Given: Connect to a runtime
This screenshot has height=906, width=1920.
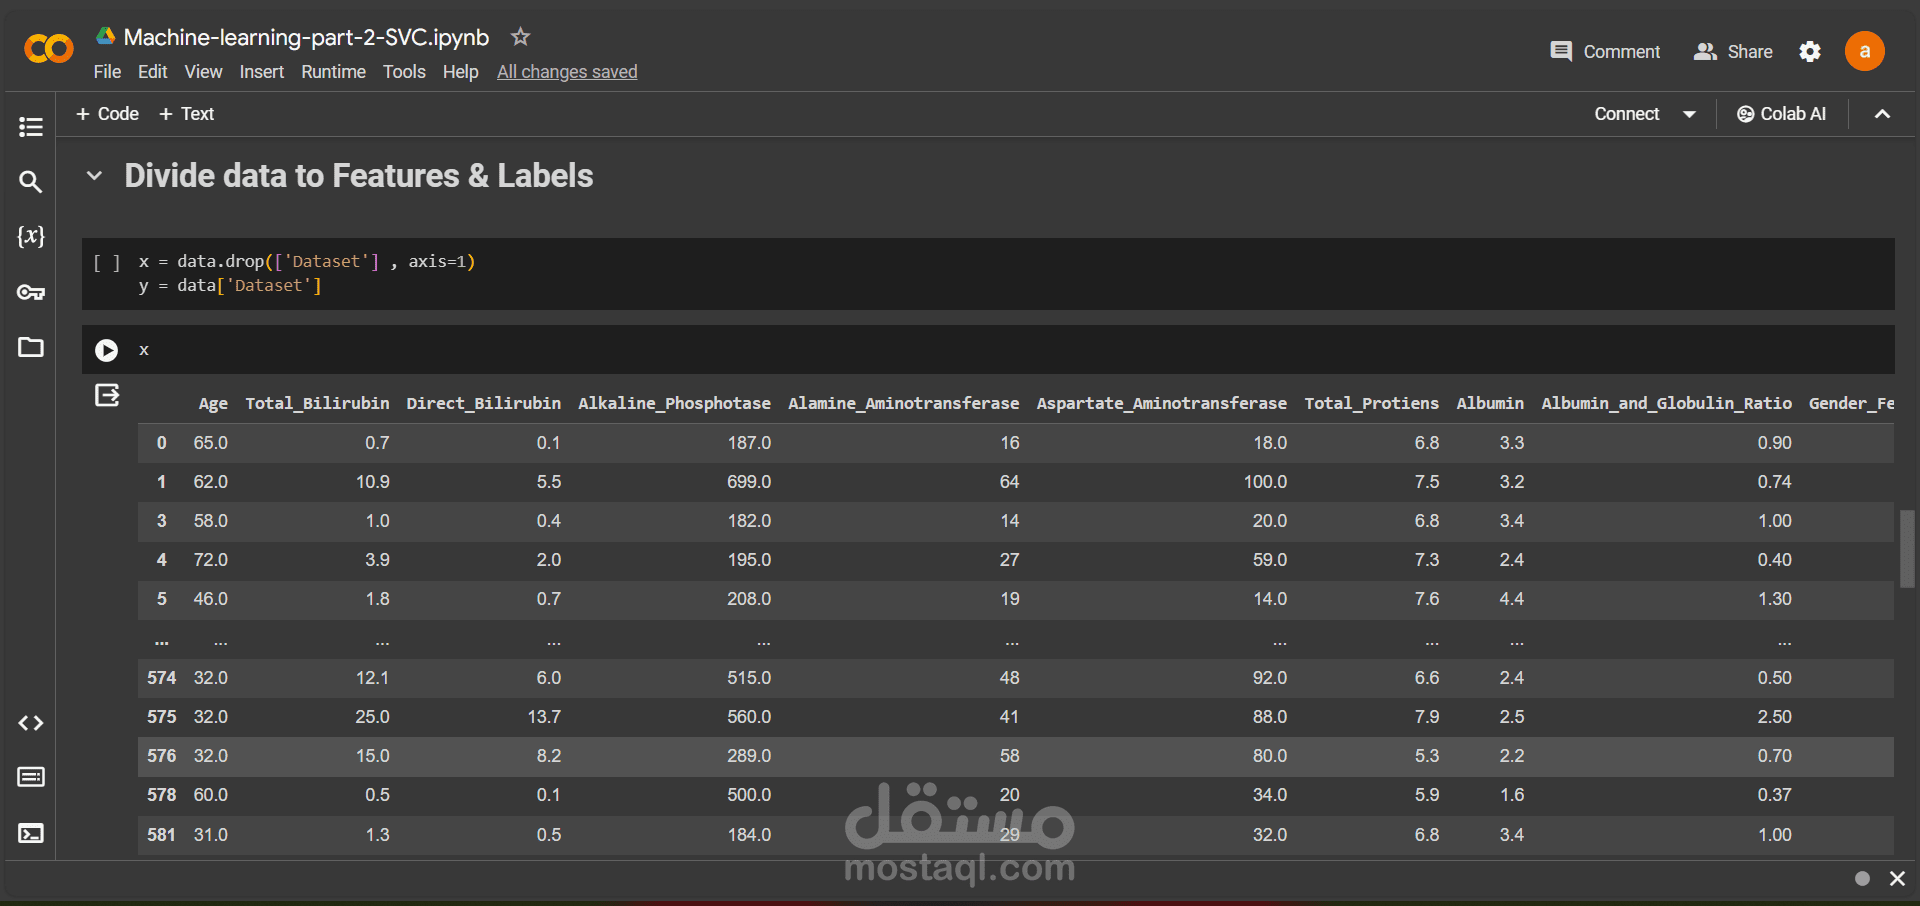Looking at the screenshot, I should 1626,114.
